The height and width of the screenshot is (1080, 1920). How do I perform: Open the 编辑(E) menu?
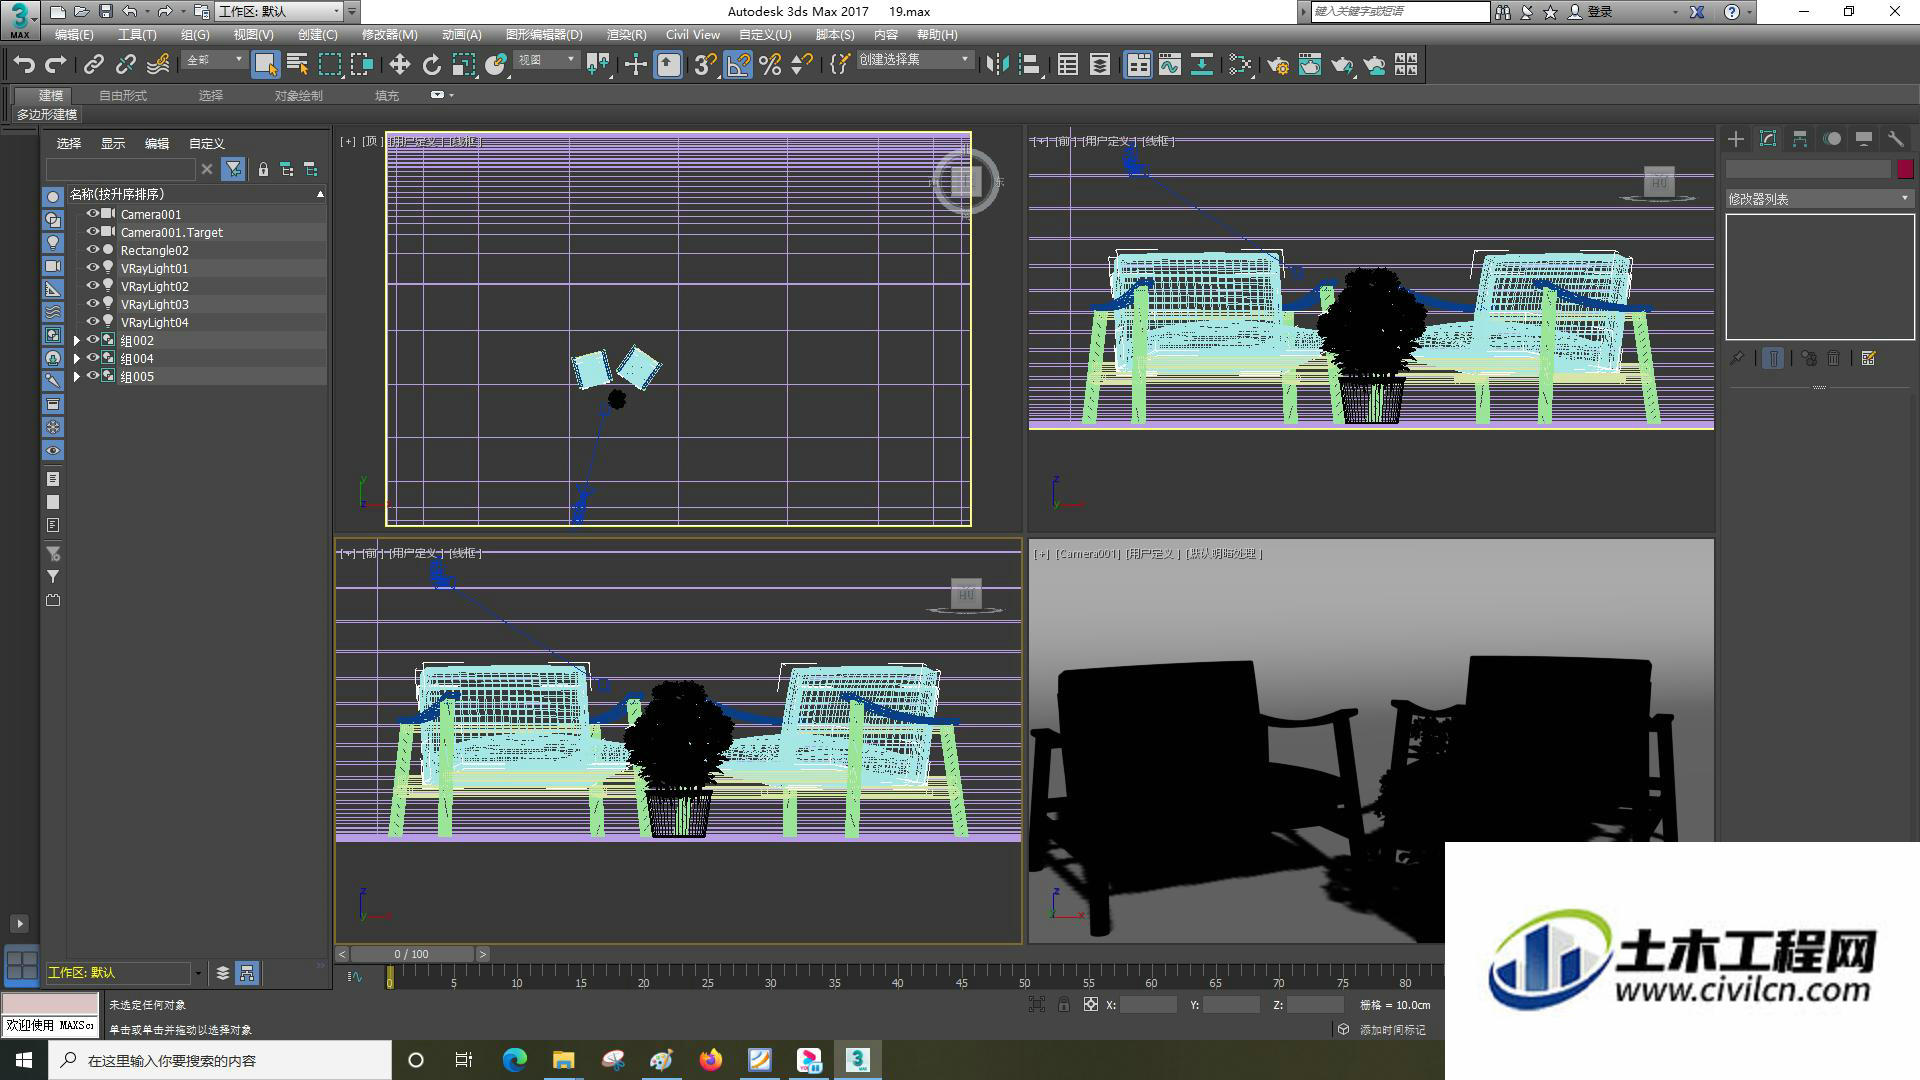(73, 35)
